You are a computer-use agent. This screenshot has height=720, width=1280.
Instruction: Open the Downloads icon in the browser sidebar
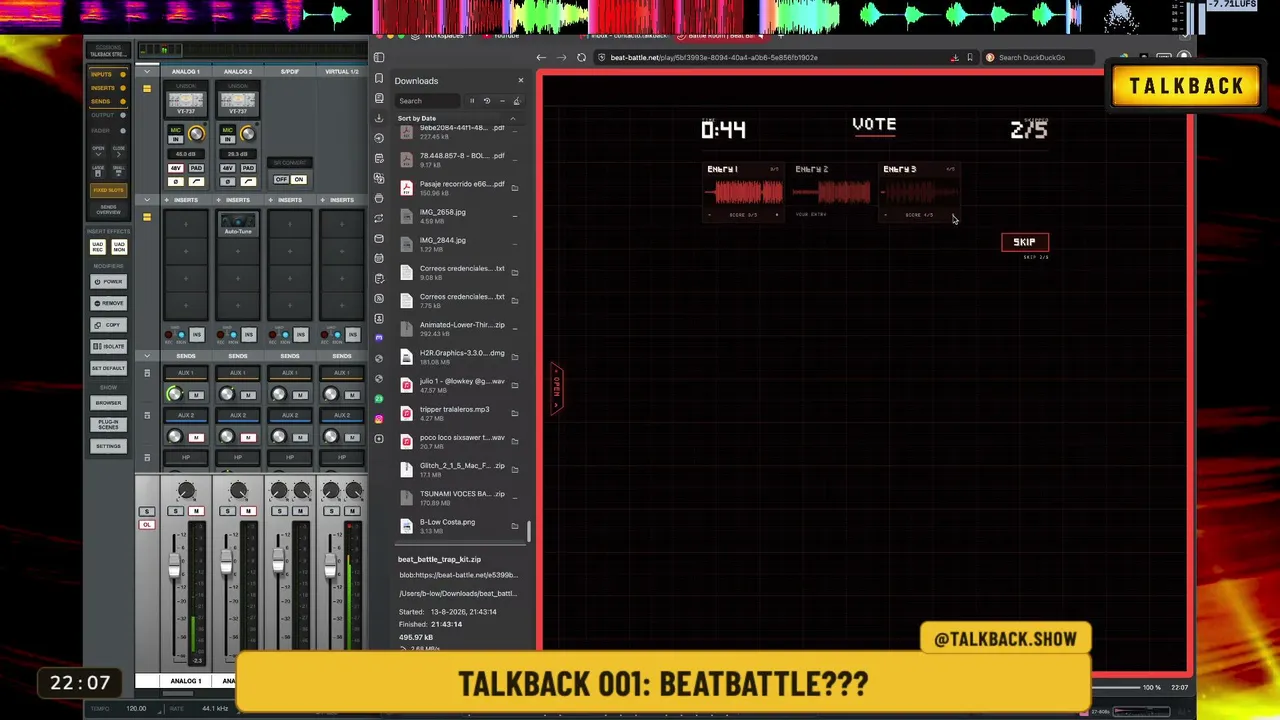[379, 118]
